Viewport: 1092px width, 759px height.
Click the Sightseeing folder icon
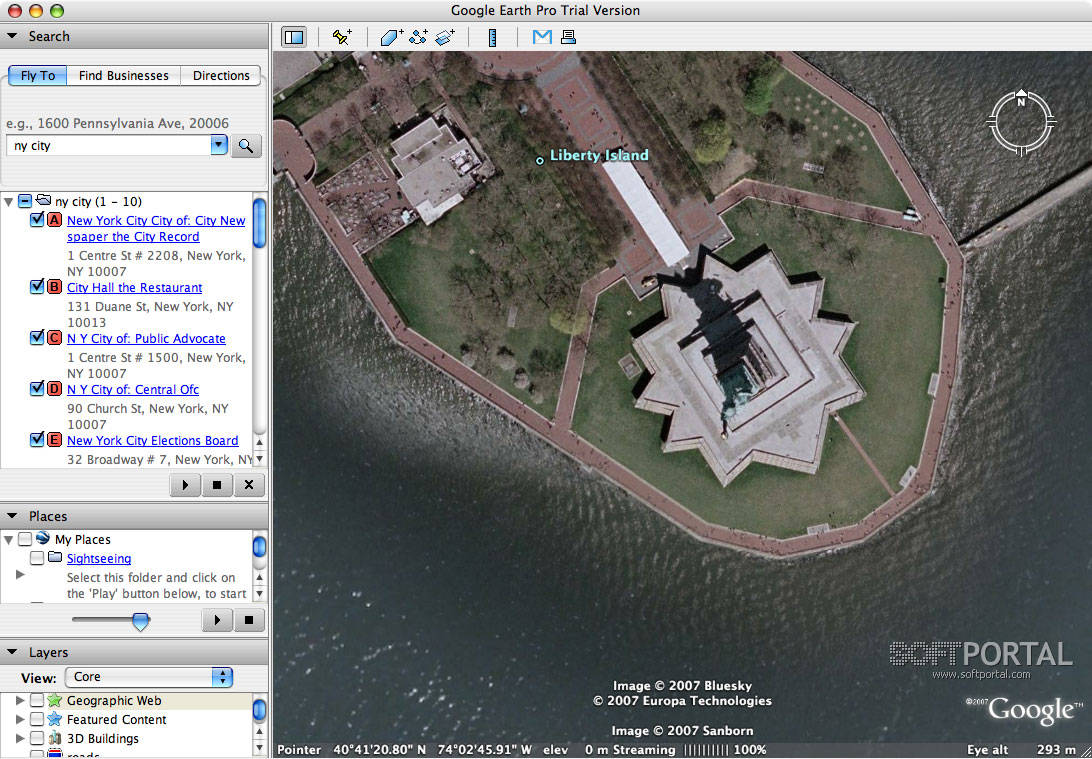click(x=55, y=557)
